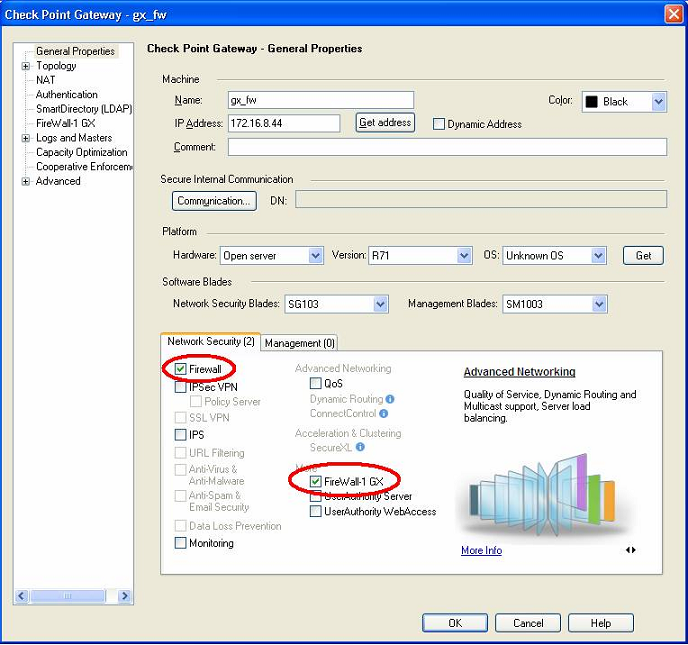Follow the More Info link

(x=481, y=550)
